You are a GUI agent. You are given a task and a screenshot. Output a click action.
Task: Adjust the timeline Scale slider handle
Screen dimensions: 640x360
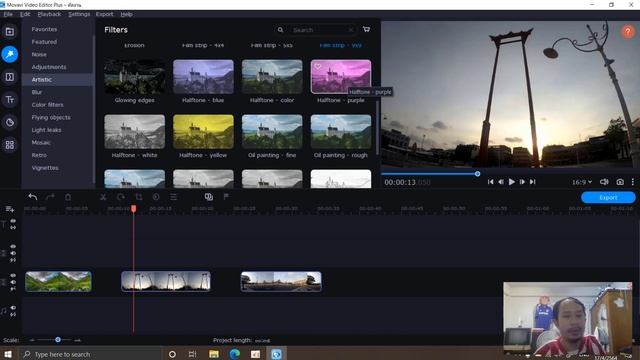point(58,340)
